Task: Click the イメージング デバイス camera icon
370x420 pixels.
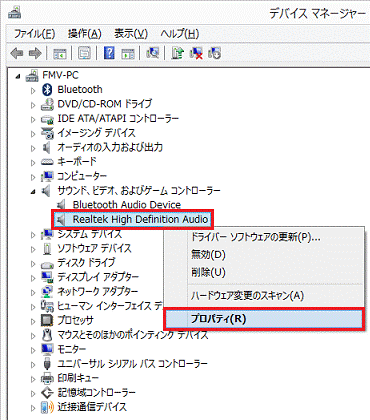Action: 47,133
